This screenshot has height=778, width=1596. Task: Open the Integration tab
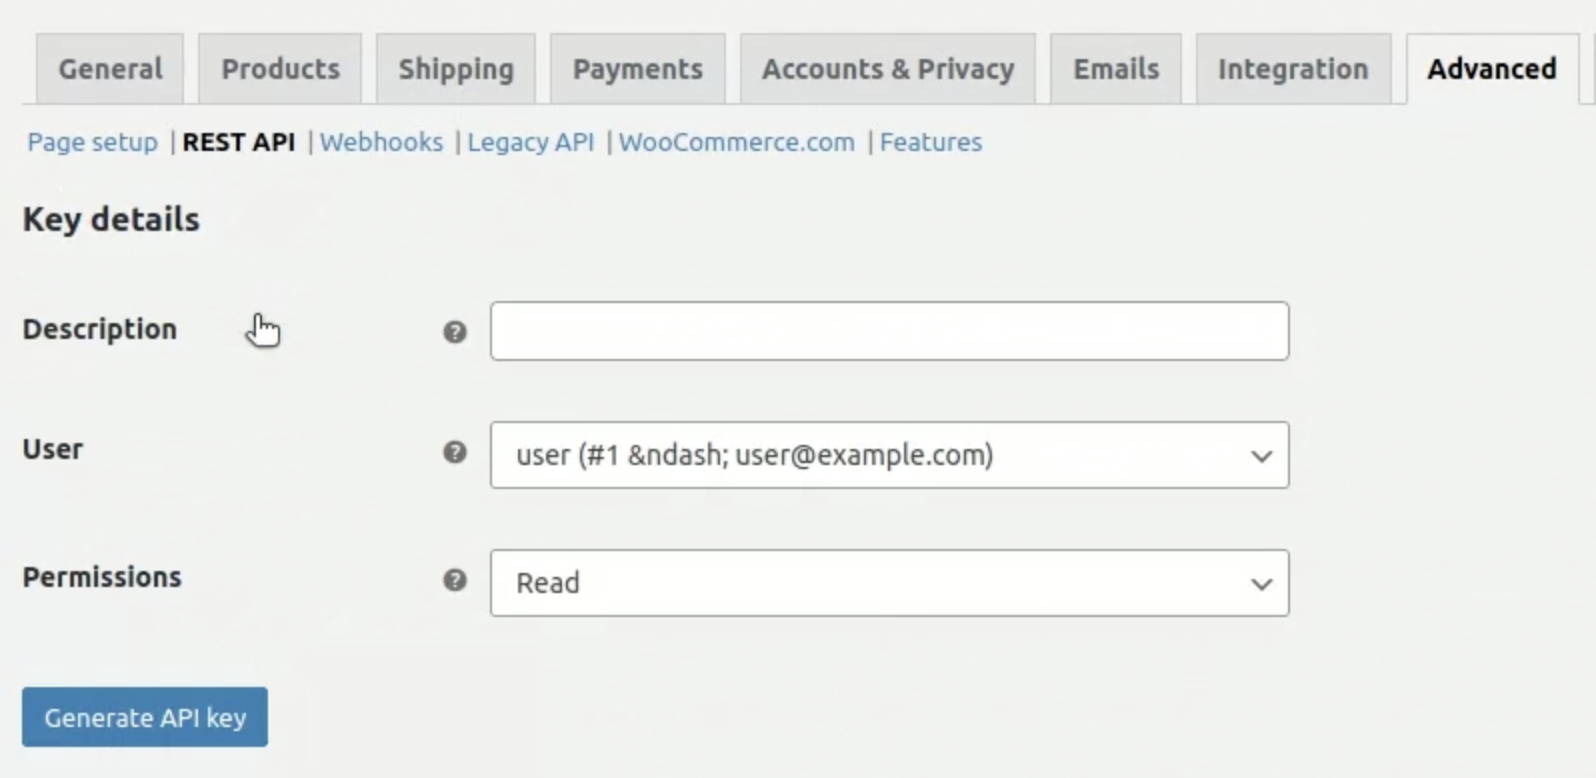(x=1293, y=69)
